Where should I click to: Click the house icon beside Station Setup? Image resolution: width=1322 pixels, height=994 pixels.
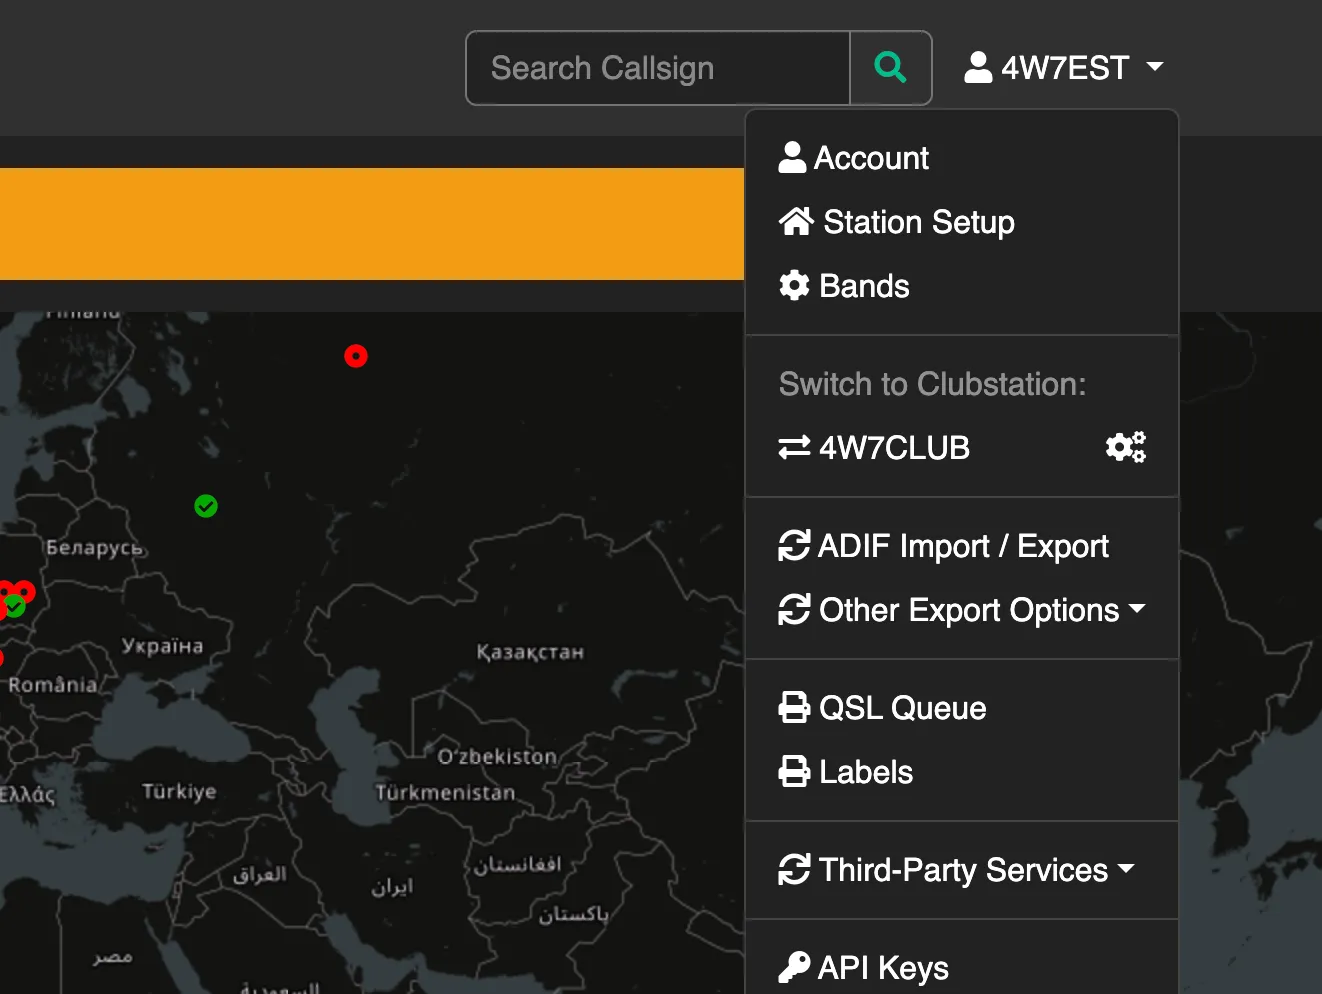pyautogui.click(x=796, y=222)
